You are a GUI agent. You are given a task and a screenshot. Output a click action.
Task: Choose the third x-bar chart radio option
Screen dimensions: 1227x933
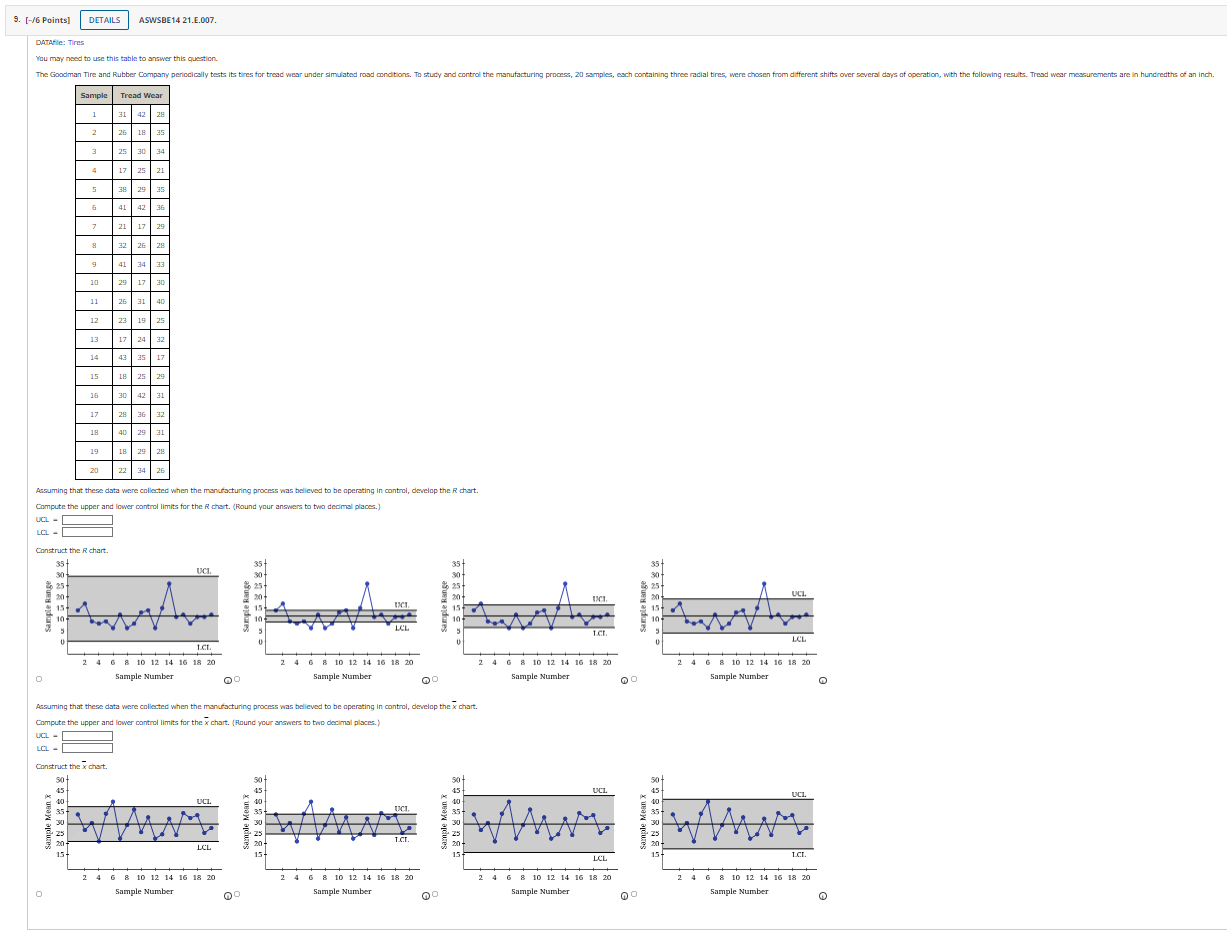pos(434,896)
